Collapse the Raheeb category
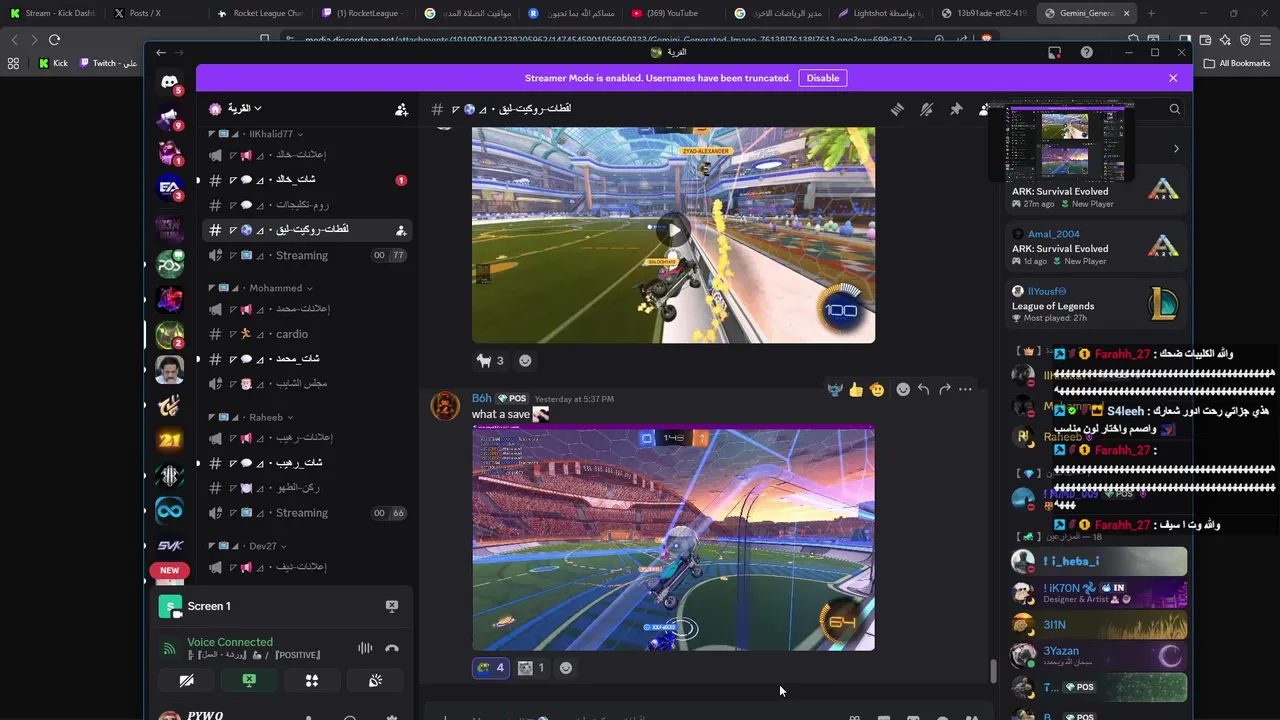1280x720 pixels. click(250, 417)
